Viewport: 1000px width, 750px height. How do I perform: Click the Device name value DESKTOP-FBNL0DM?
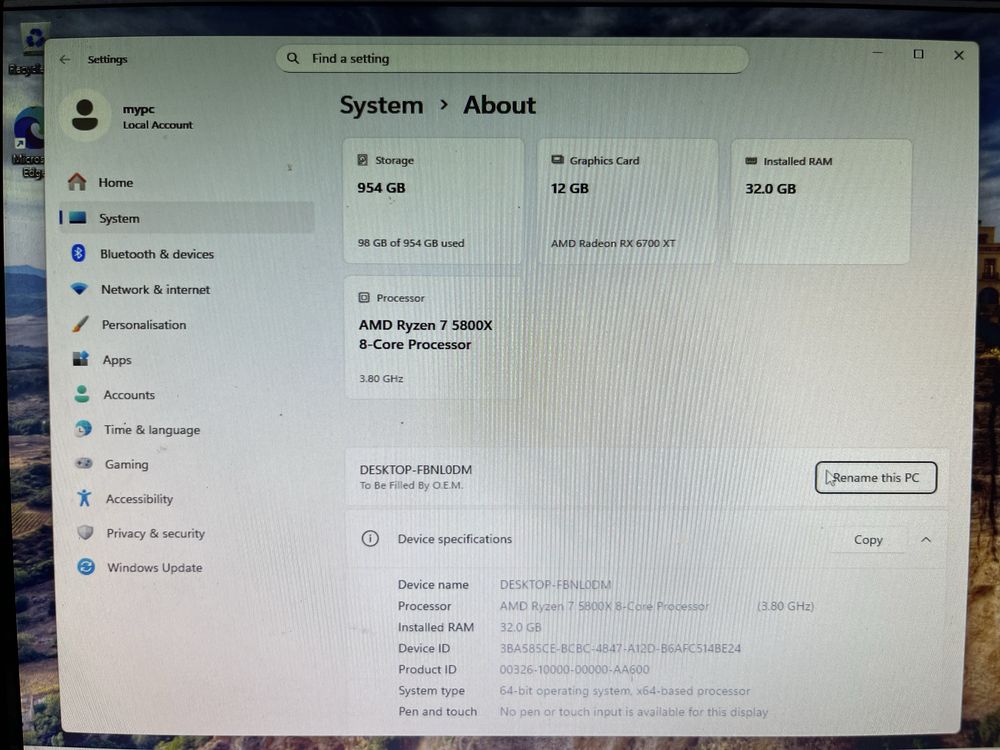point(555,584)
